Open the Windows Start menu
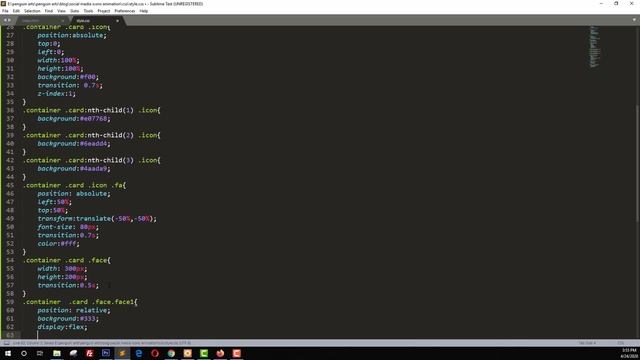The height and width of the screenshot is (360, 640). point(8,353)
